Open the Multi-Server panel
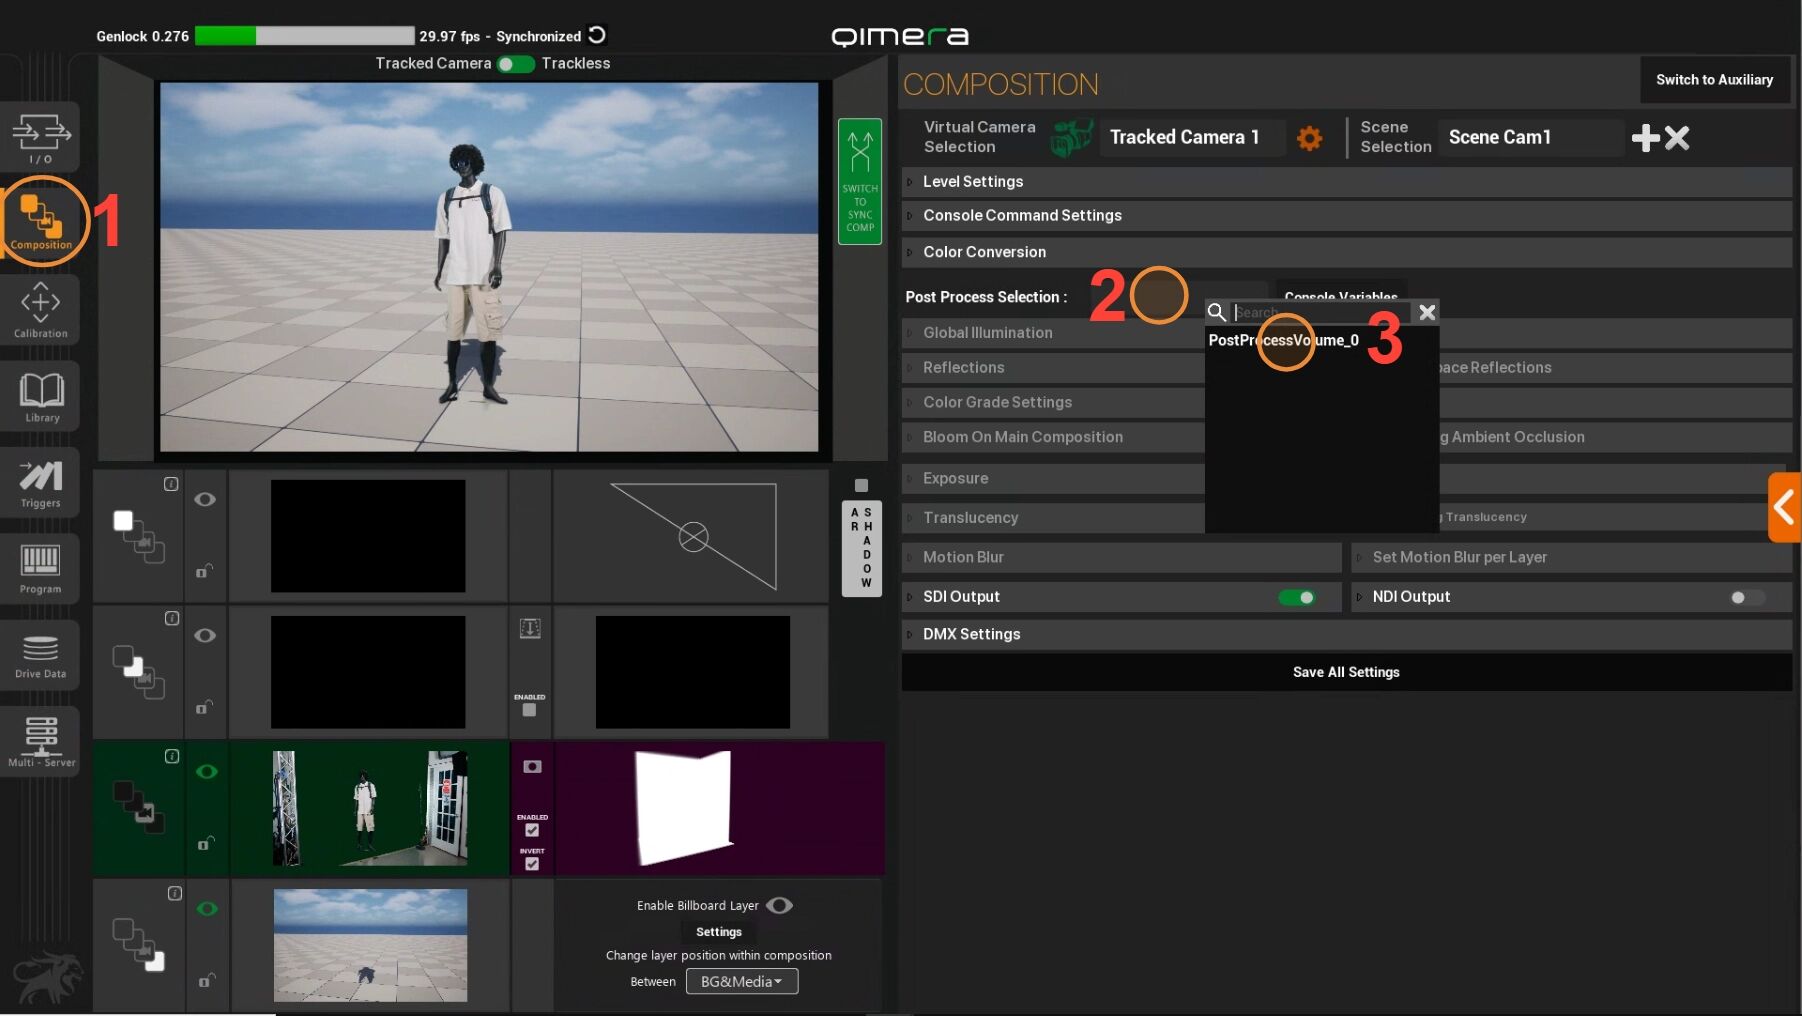1802x1016 pixels. (x=41, y=741)
